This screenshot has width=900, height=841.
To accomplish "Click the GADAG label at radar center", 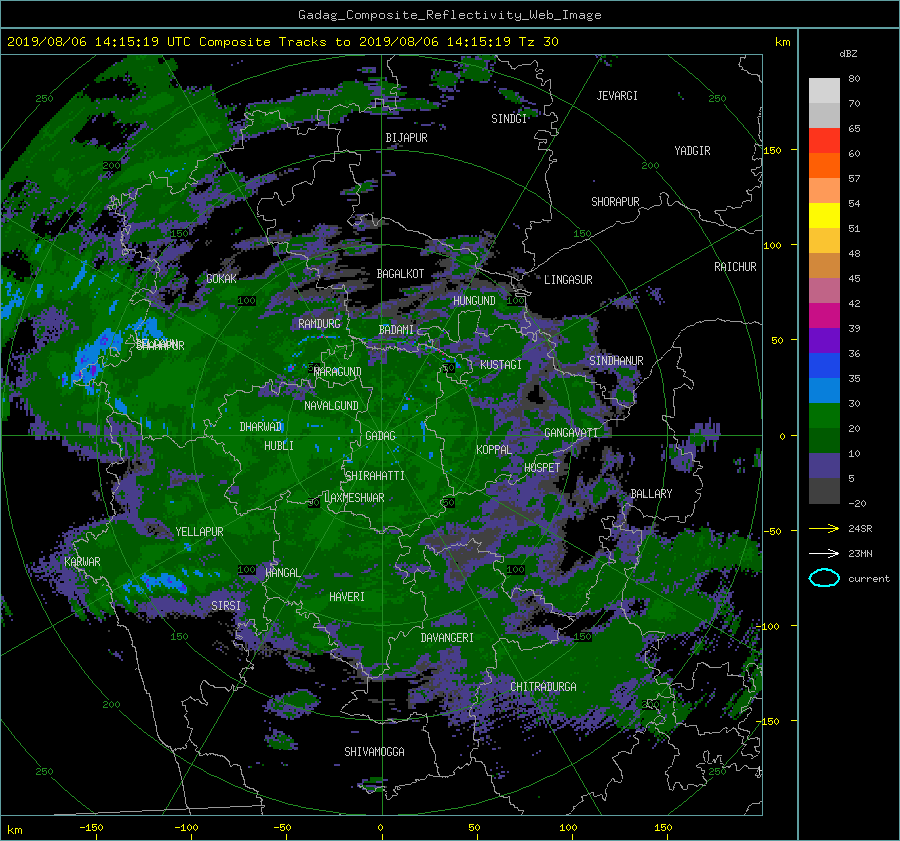I will (x=380, y=436).
